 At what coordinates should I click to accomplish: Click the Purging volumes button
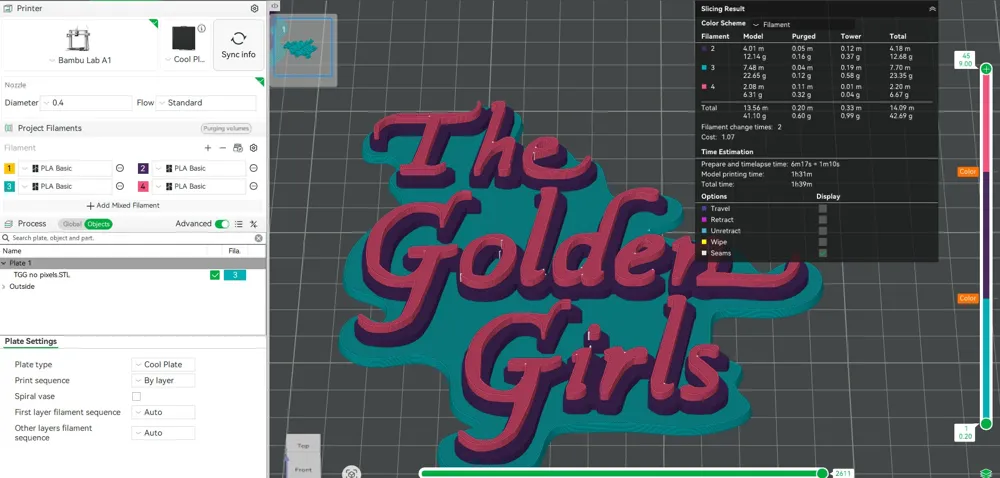tap(226, 128)
